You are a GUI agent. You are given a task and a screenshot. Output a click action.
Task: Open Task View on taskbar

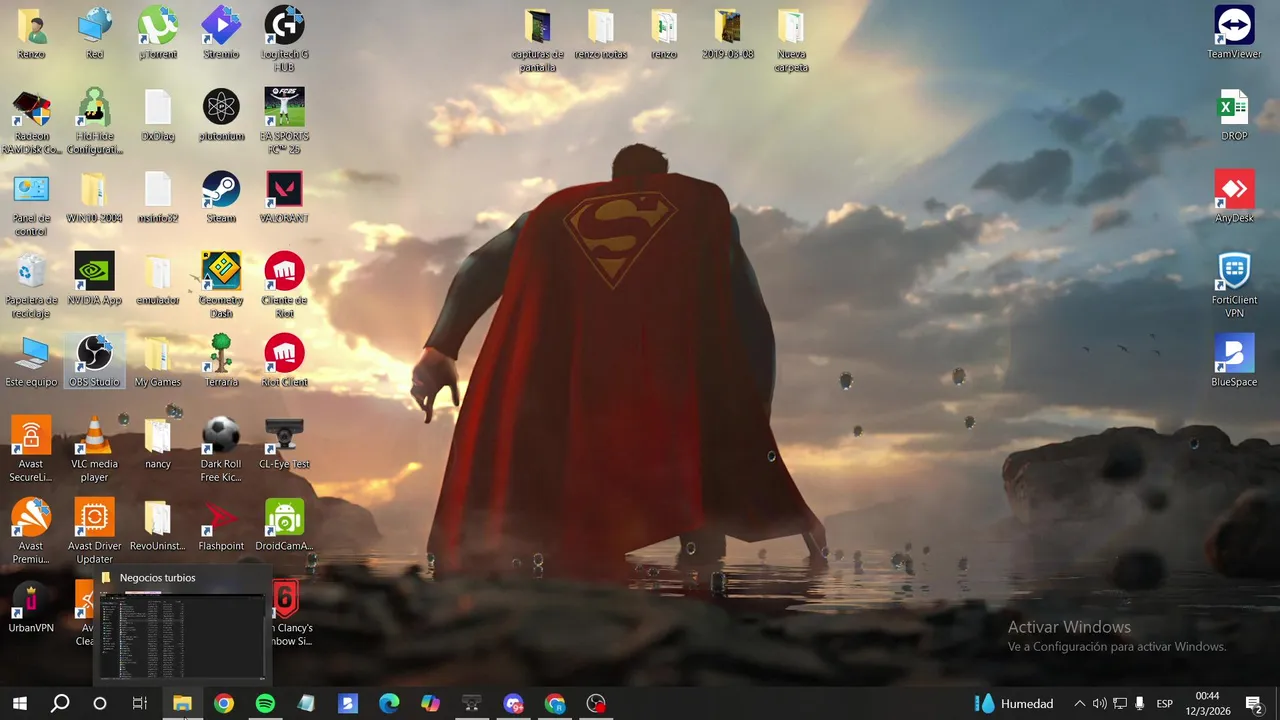pos(140,703)
